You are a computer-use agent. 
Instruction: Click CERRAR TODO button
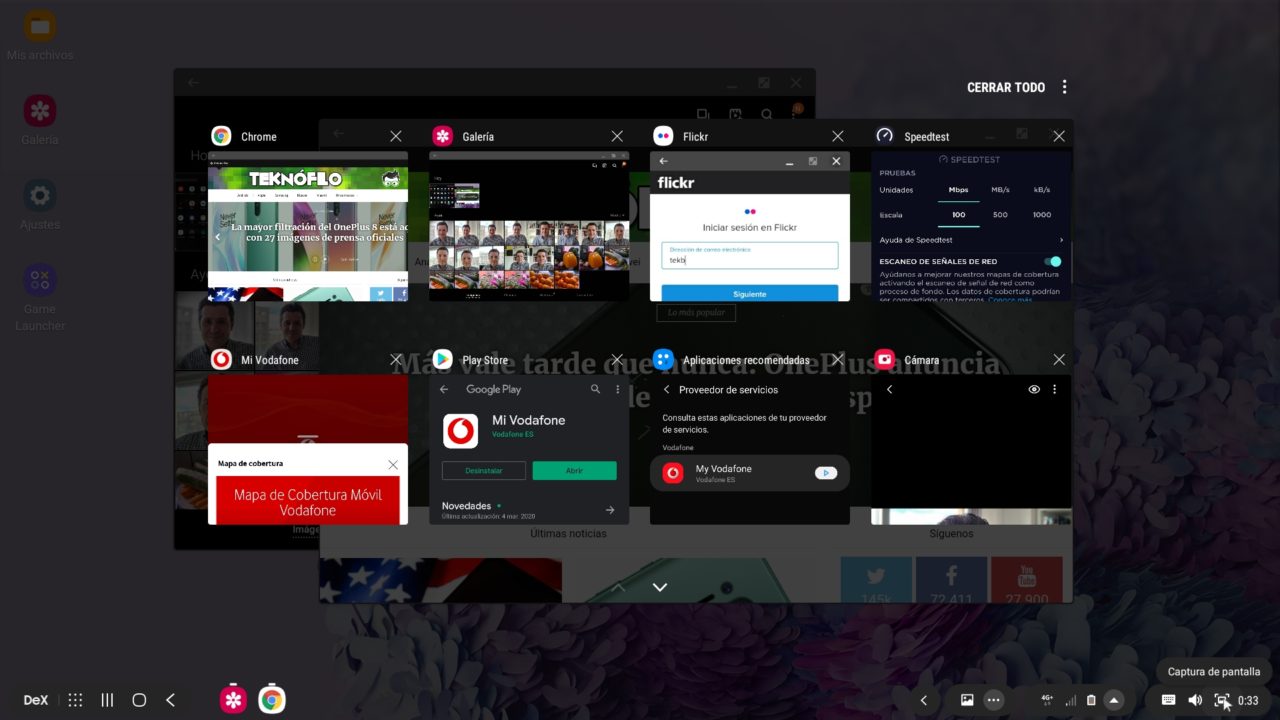pos(1006,87)
